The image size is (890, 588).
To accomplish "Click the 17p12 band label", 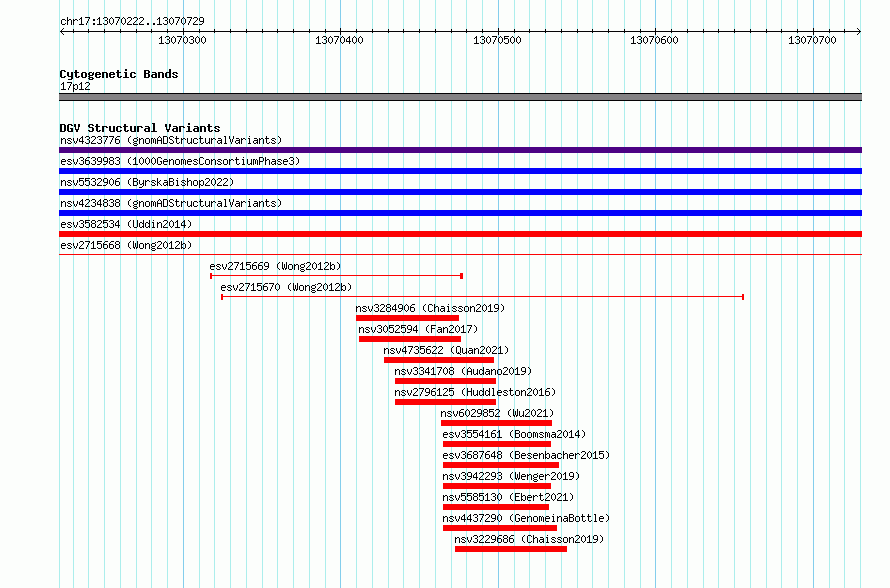I will (75, 86).
